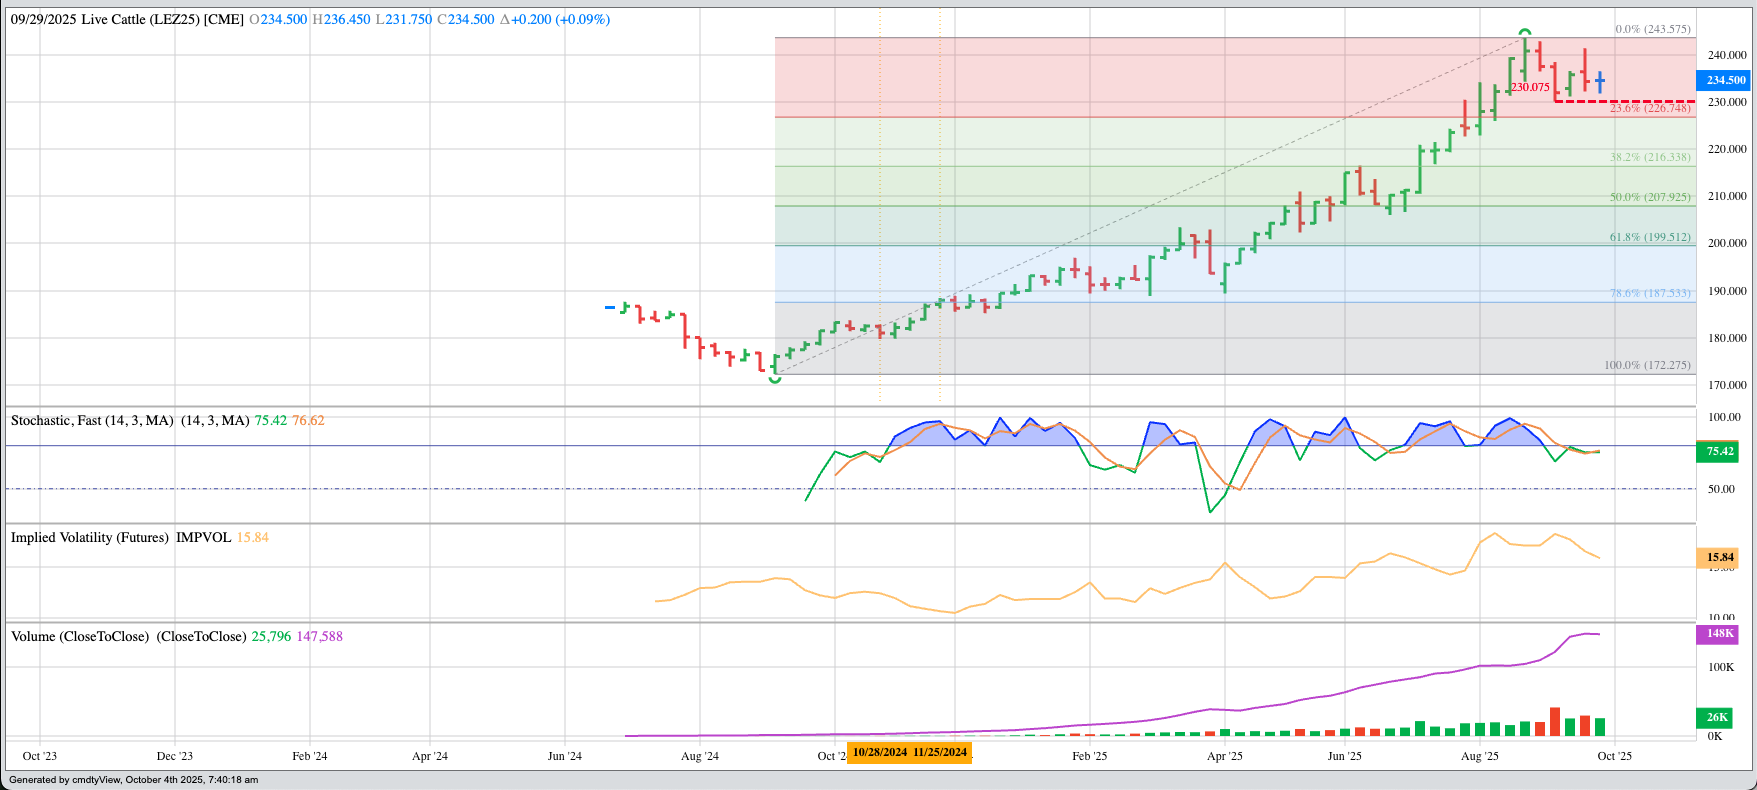1757x790 pixels.
Task: Click the green swing-low arc marker near 172
Action: click(x=775, y=379)
